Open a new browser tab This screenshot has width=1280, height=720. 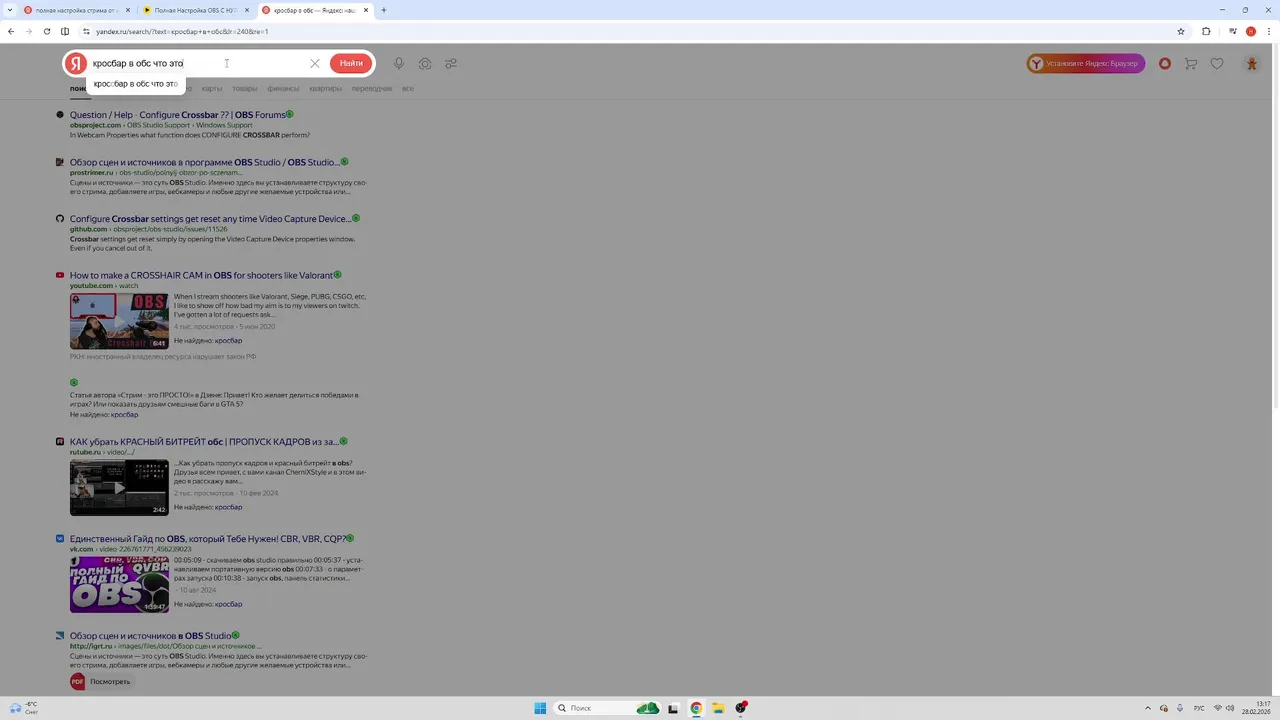coord(384,10)
